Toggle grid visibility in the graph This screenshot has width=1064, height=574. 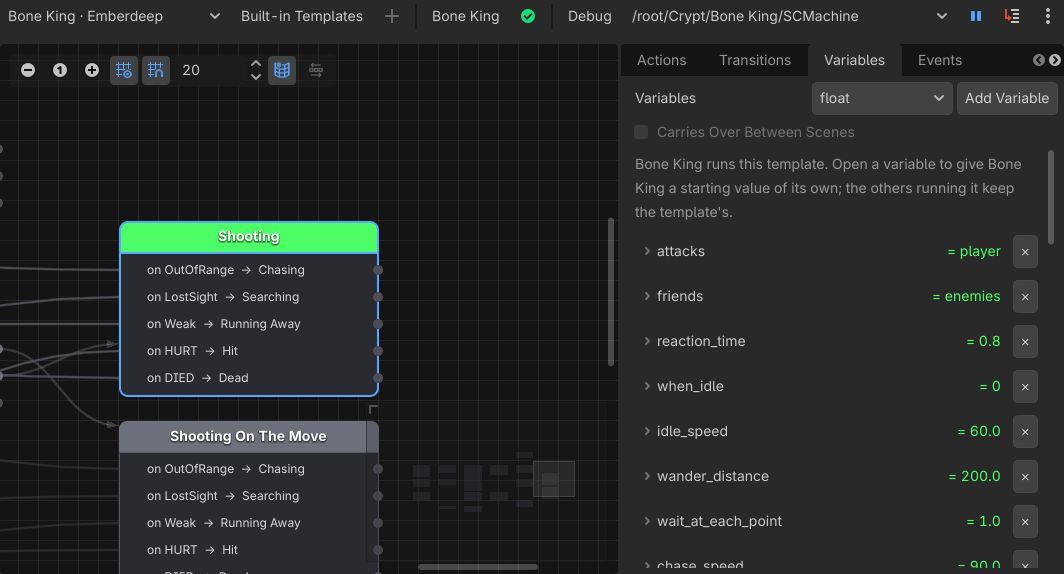coord(124,70)
